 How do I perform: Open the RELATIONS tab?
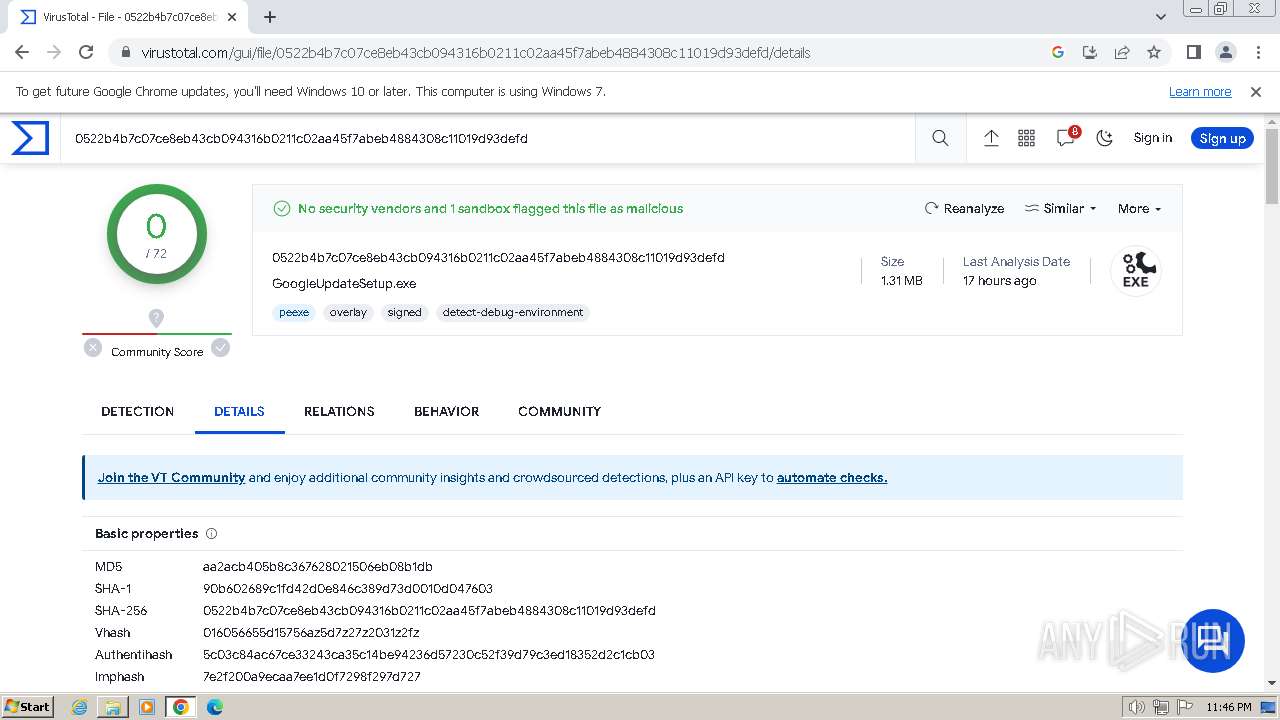click(339, 411)
